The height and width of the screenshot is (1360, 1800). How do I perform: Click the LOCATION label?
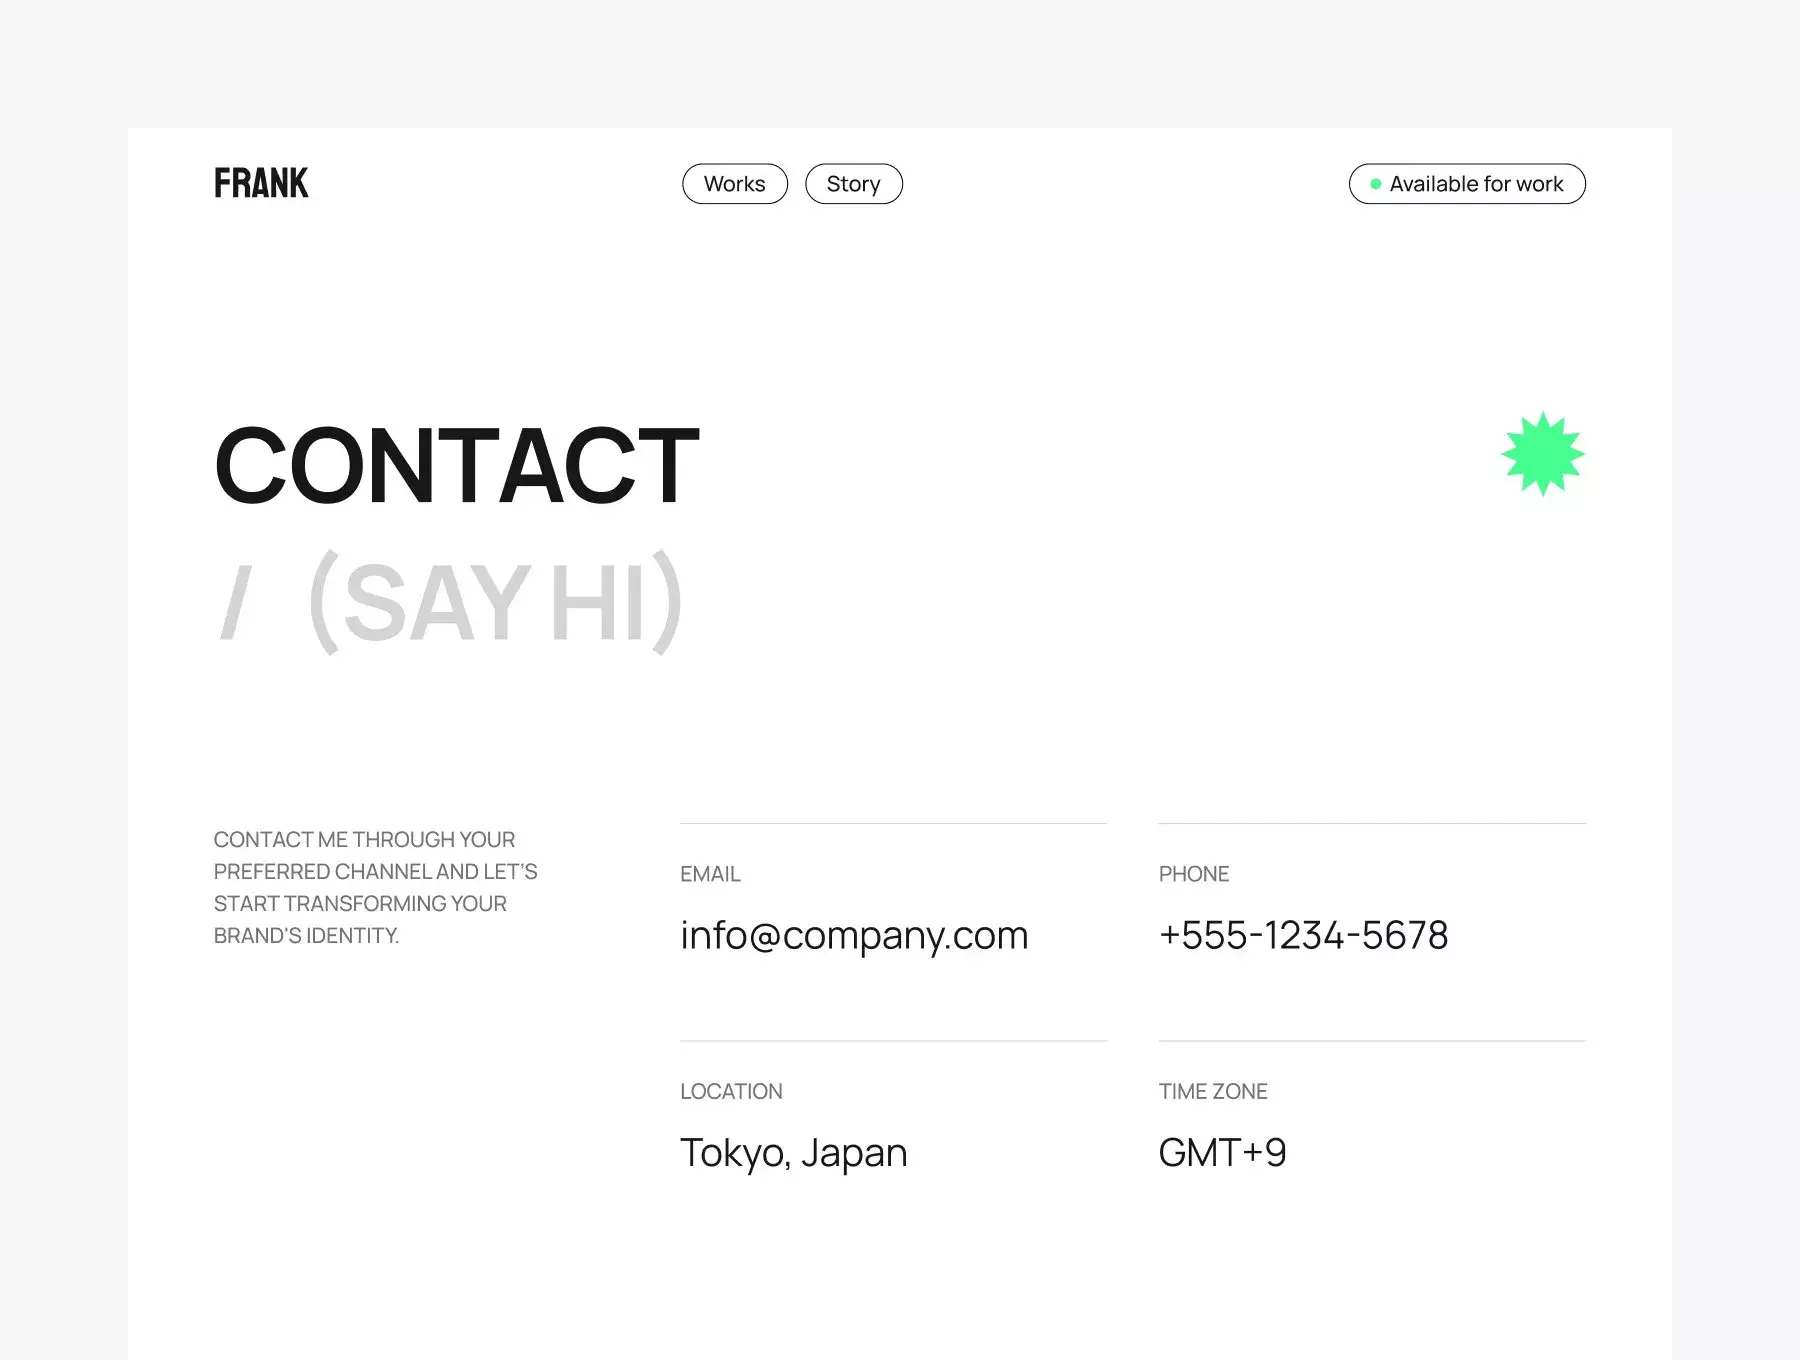click(x=731, y=1092)
